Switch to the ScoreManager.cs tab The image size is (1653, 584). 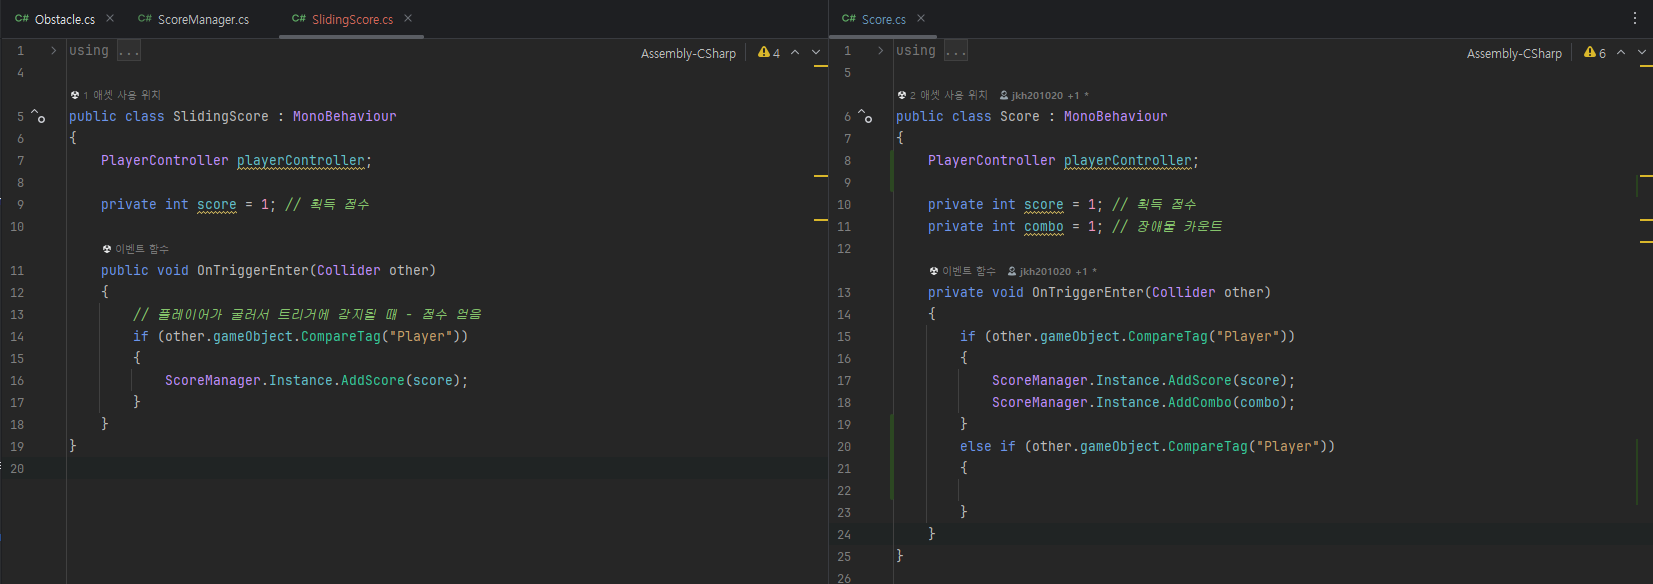[203, 20]
